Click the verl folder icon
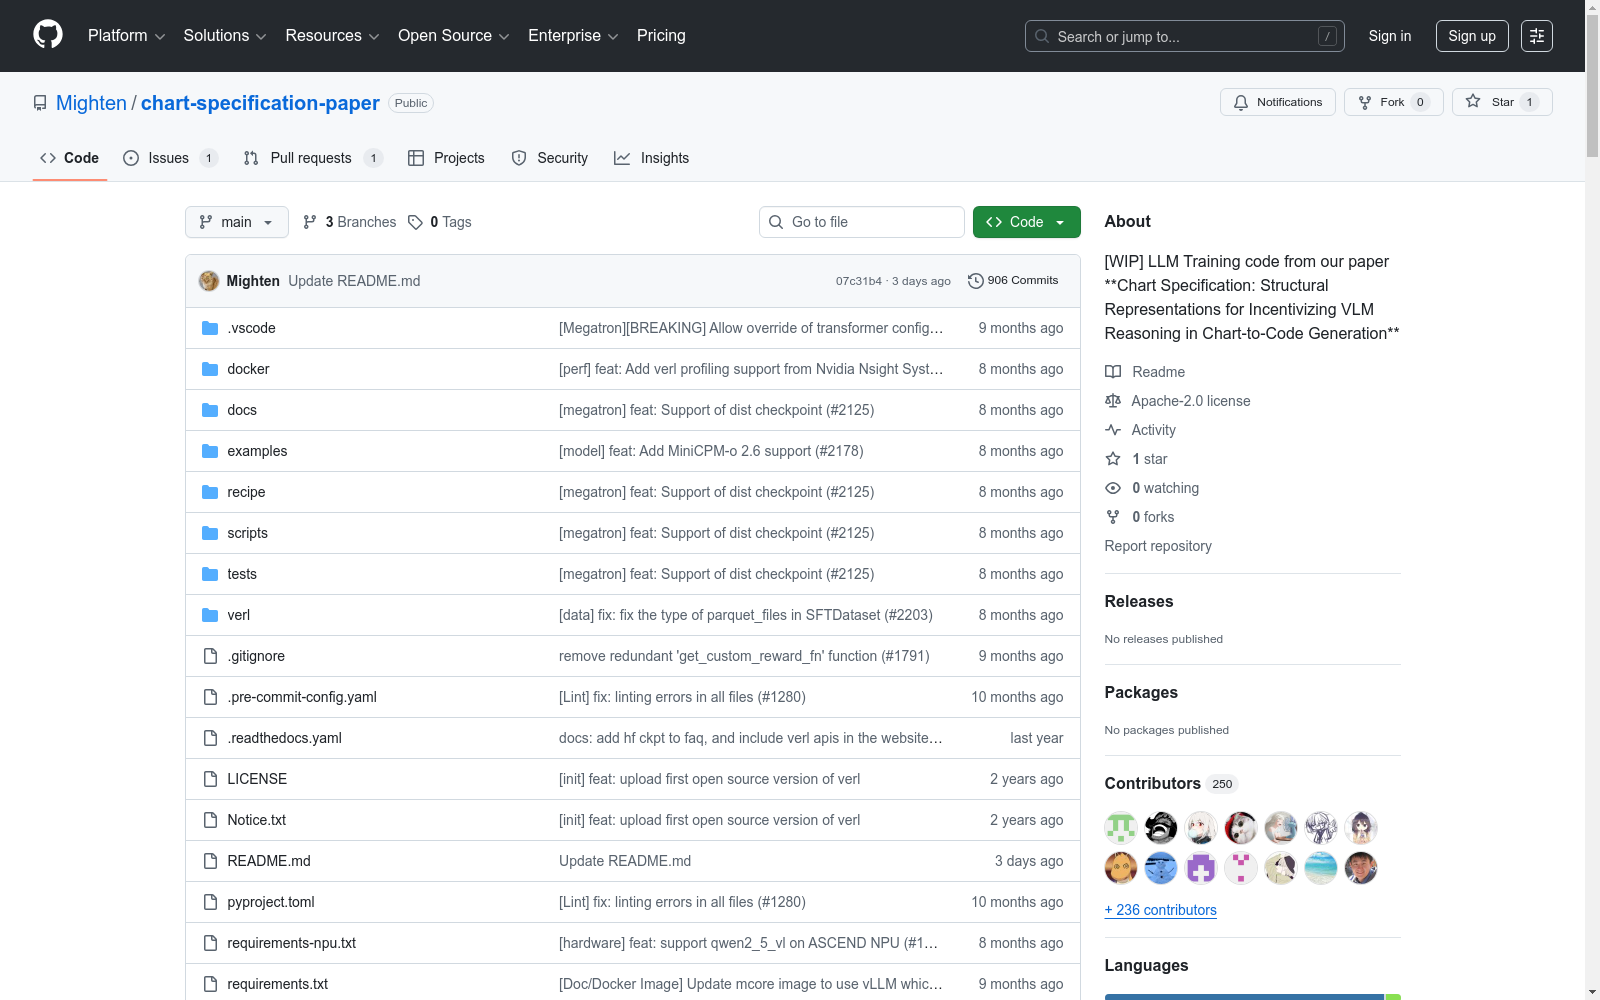The width and height of the screenshot is (1600, 1000). (x=210, y=615)
